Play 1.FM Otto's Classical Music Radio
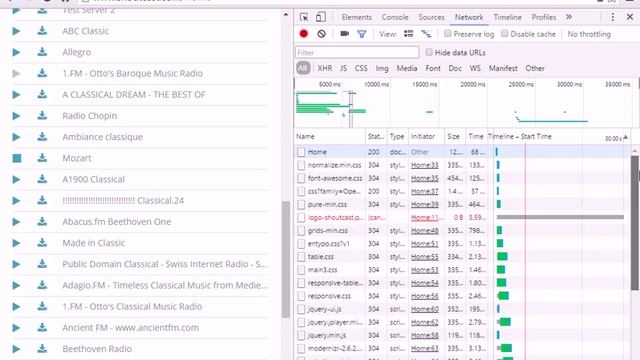The width and height of the screenshot is (640, 360). [16, 307]
